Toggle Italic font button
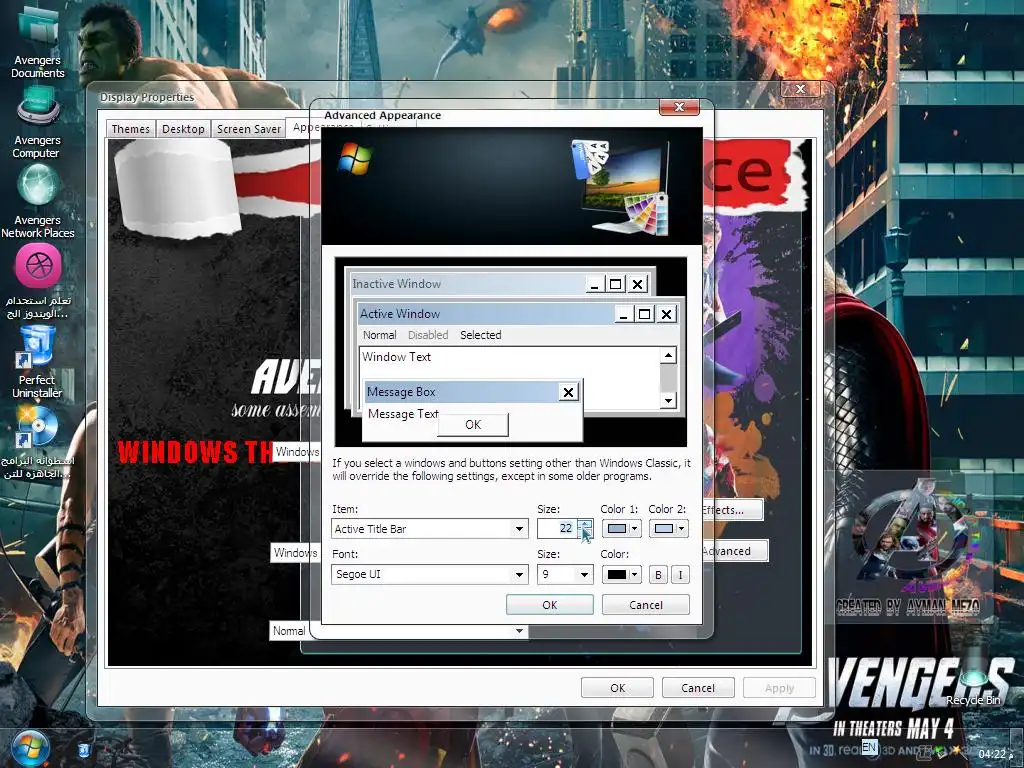This screenshot has width=1024, height=768. click(x=680, y=575)
